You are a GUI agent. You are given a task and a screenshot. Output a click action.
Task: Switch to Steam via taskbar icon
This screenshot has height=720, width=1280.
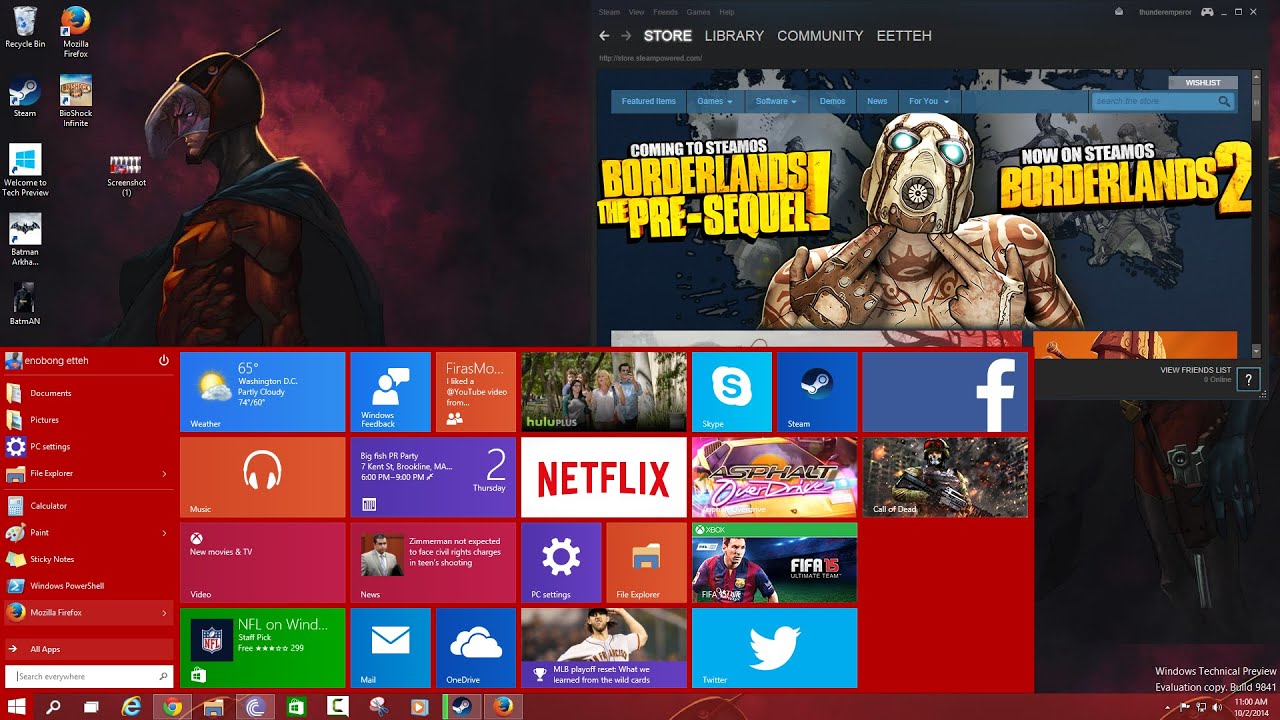click(461, 707)
